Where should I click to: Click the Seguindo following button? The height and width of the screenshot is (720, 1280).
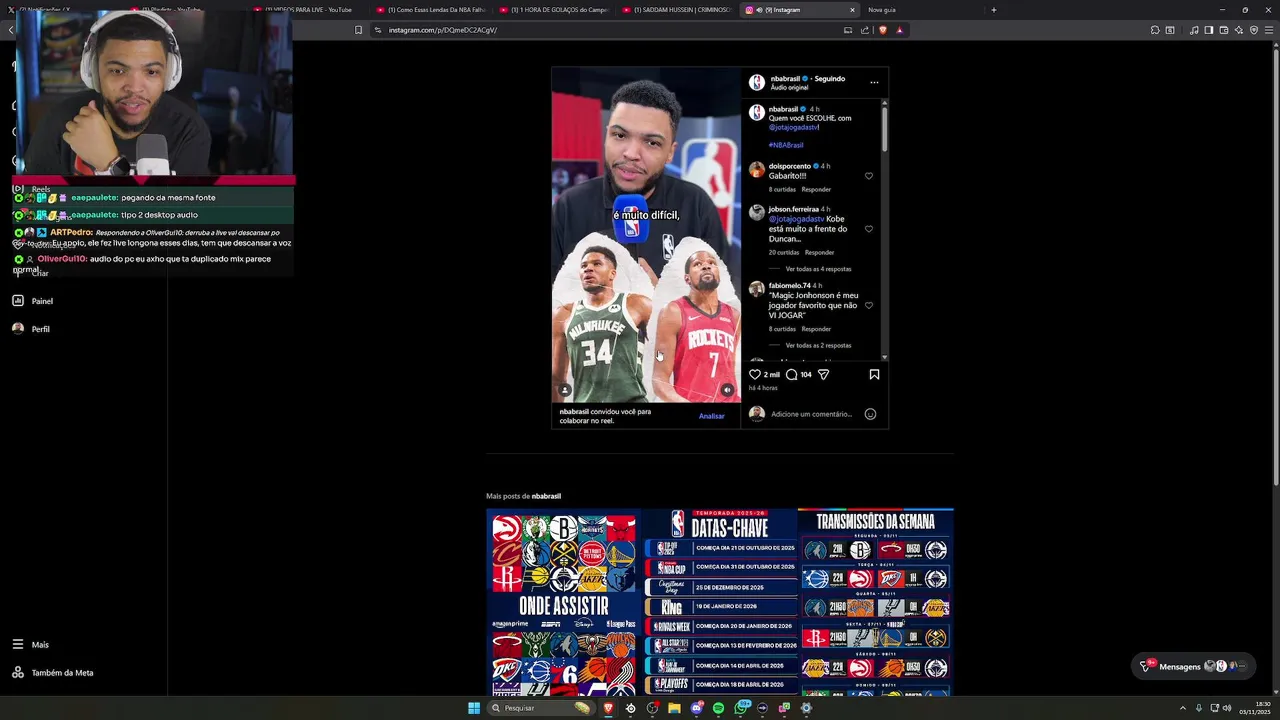829,78
